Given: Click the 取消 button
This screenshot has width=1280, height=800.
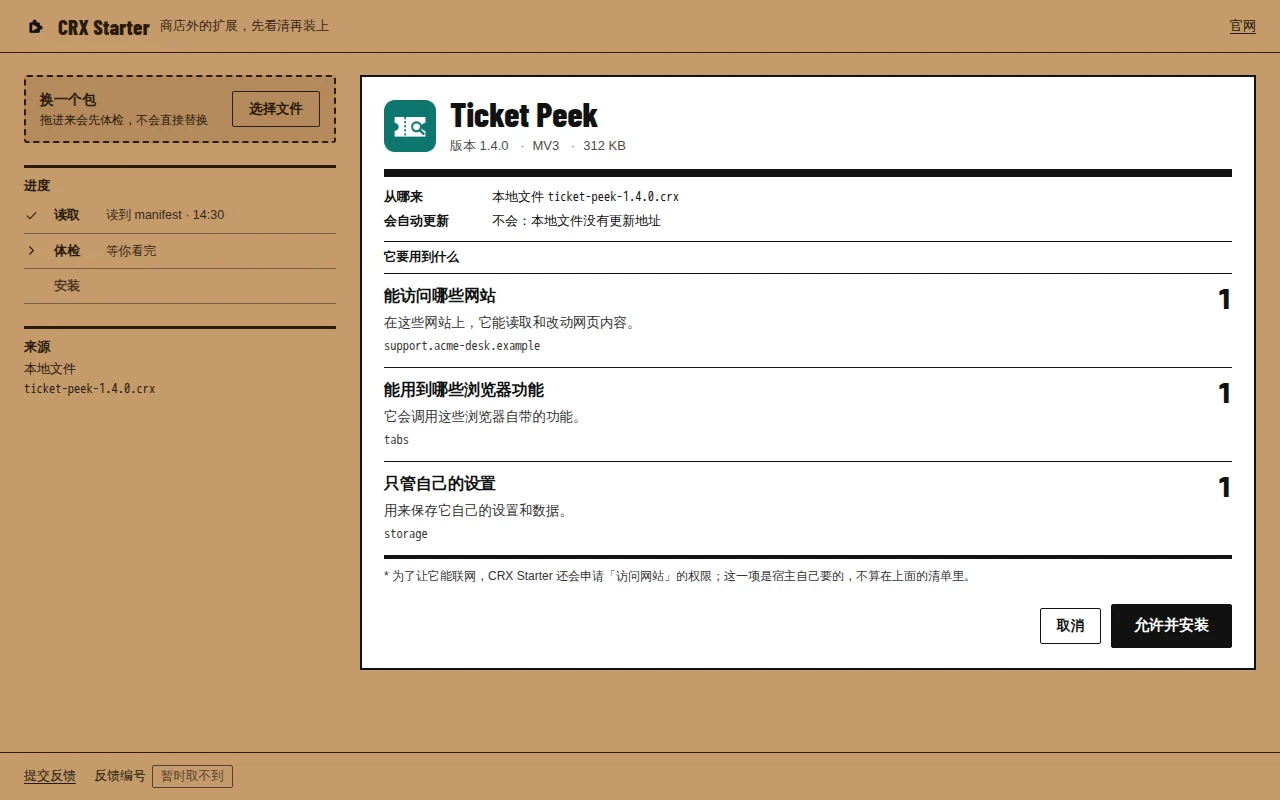Looking at the screenshot, I should (1070, 626).
